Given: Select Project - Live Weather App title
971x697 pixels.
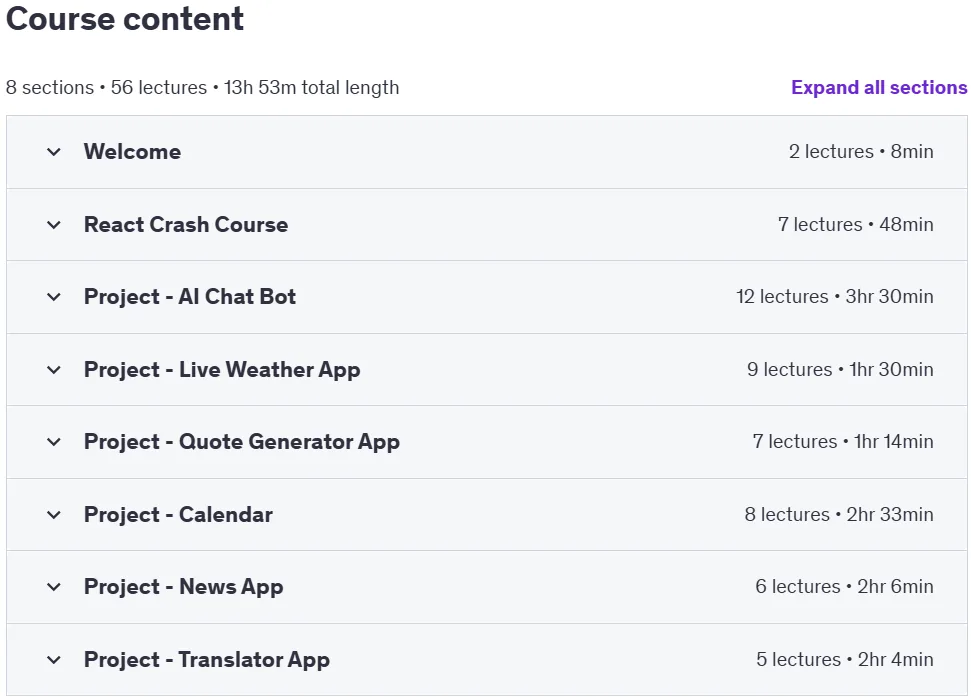Looking at the screenshot, I should click(x=222, y=370).
